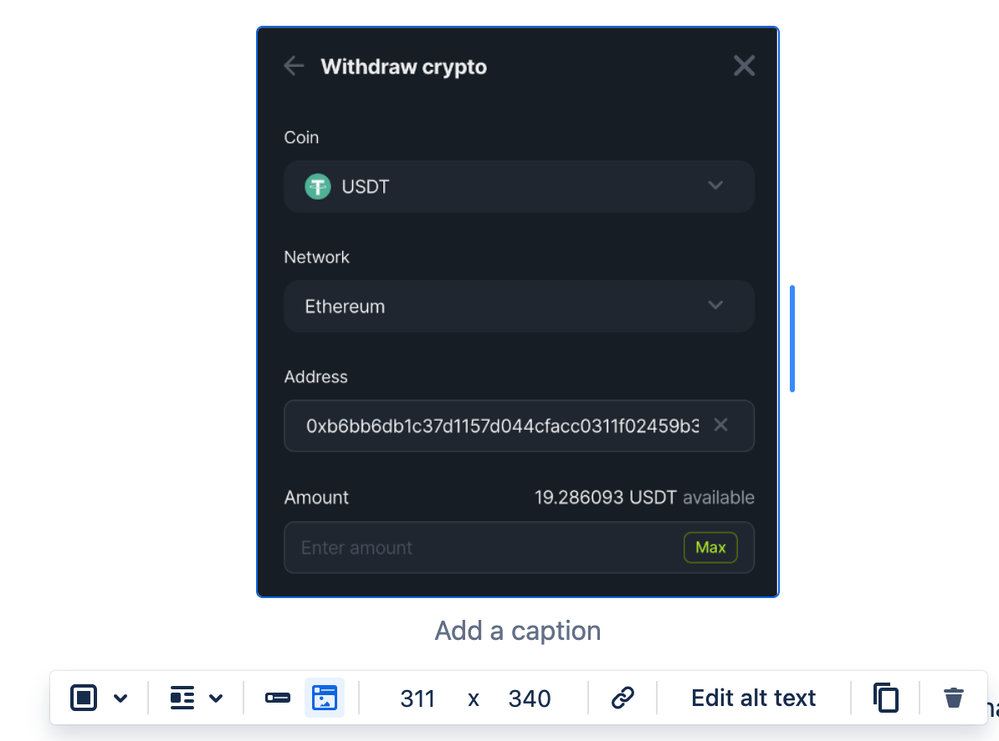This screenshot has height=741, width=999.
Task: Click Add a caption
Action: tap(517, 630)
